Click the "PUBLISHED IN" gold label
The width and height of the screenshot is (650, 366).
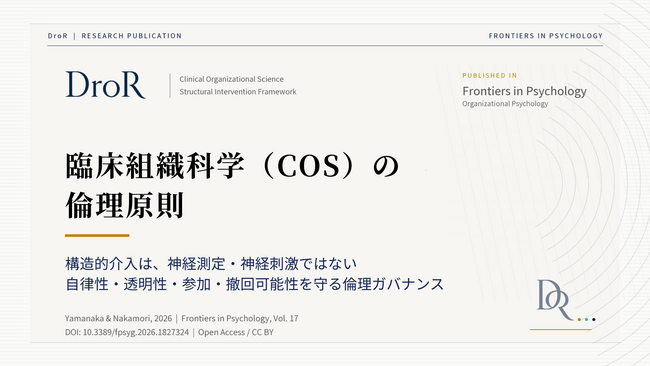[x=490, y=75]
